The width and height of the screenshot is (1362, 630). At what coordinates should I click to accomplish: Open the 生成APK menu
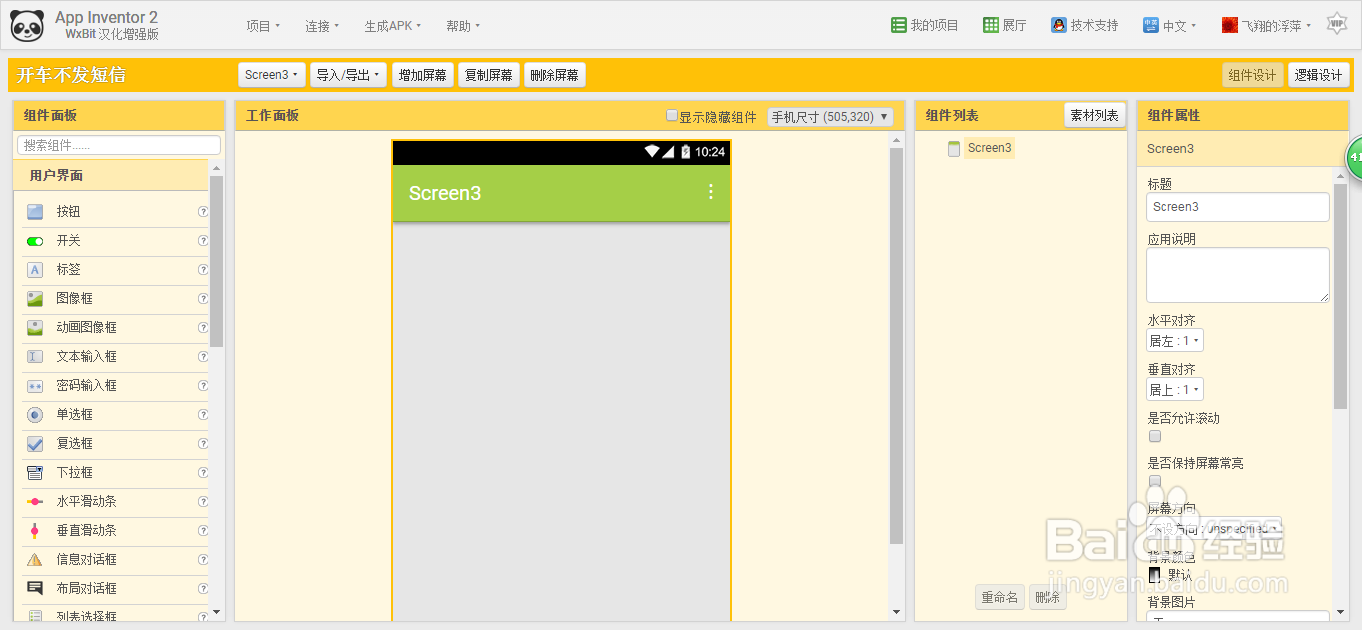393,26
